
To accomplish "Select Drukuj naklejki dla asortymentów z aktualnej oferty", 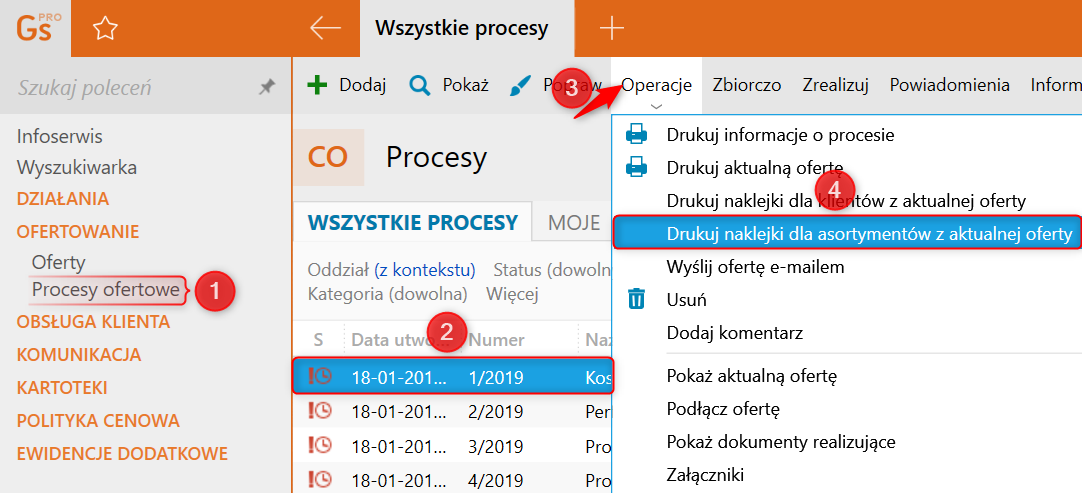I will pos(846,233).
